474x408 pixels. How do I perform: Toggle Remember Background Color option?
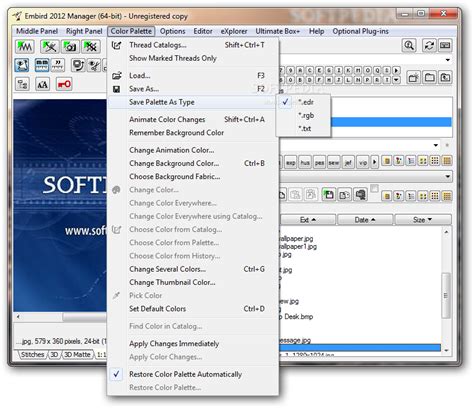[x=193, y=133]
